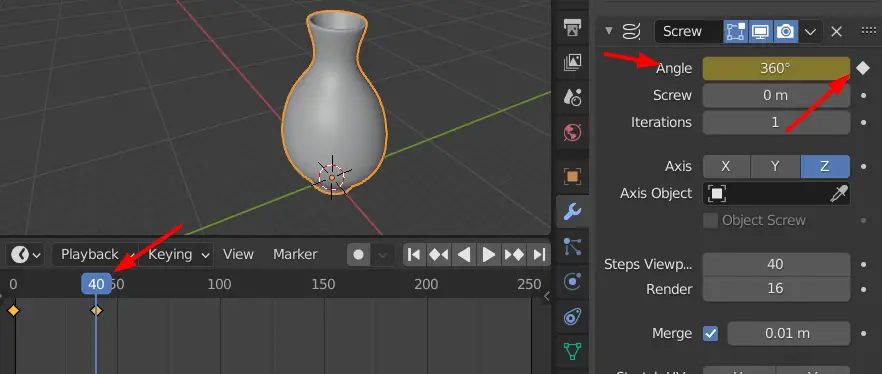
Task: Jump to the next keyframe
Action: [x=514, y=255]
